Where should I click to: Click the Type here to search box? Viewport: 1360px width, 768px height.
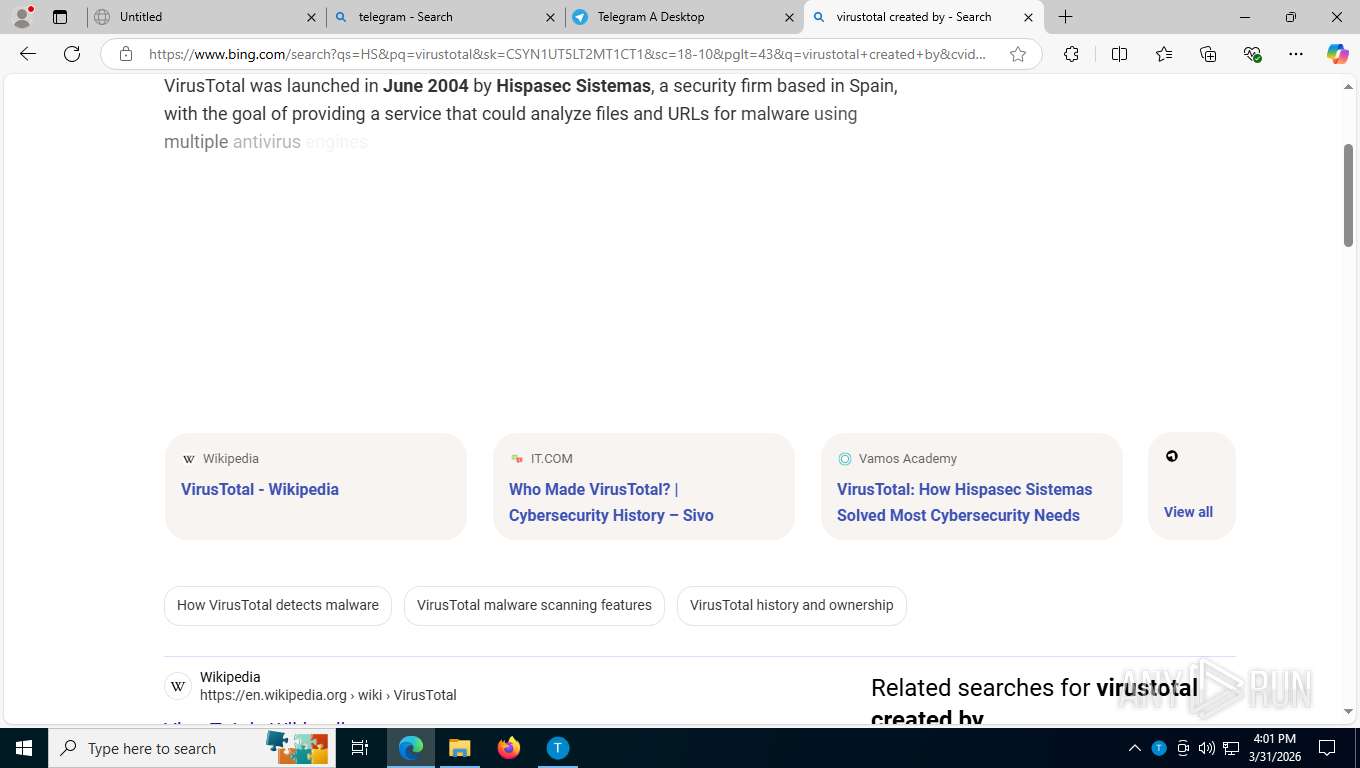click(192, 748)
